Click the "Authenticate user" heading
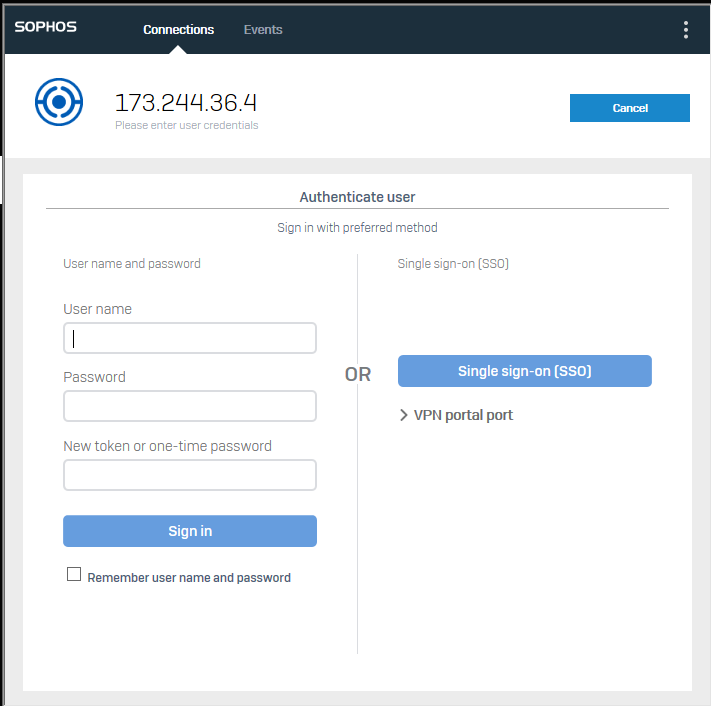 (x=357, y=197)
